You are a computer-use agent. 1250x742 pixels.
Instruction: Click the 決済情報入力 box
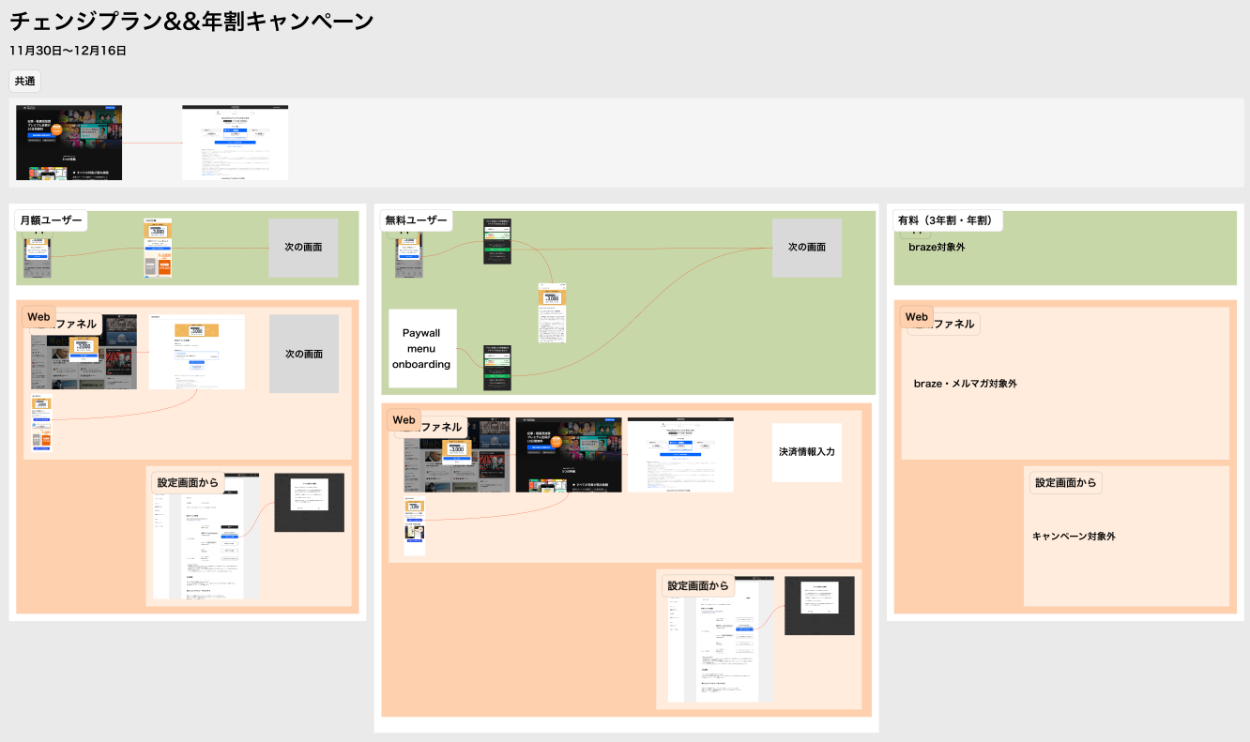point(806,452)
